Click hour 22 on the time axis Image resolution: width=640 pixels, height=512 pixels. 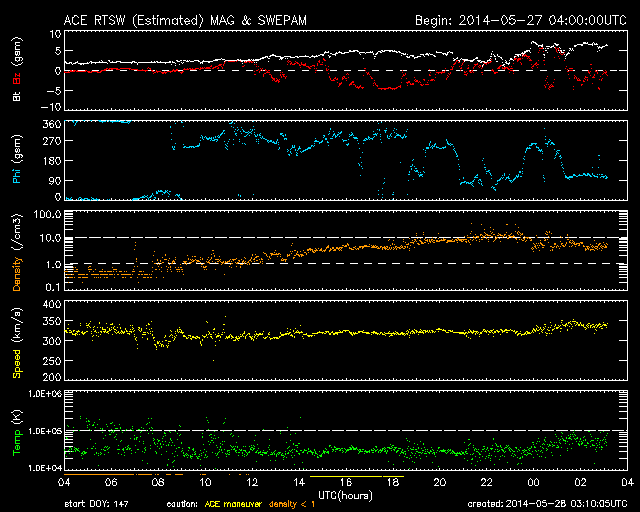pyautogui.click(x=487, y=482)
